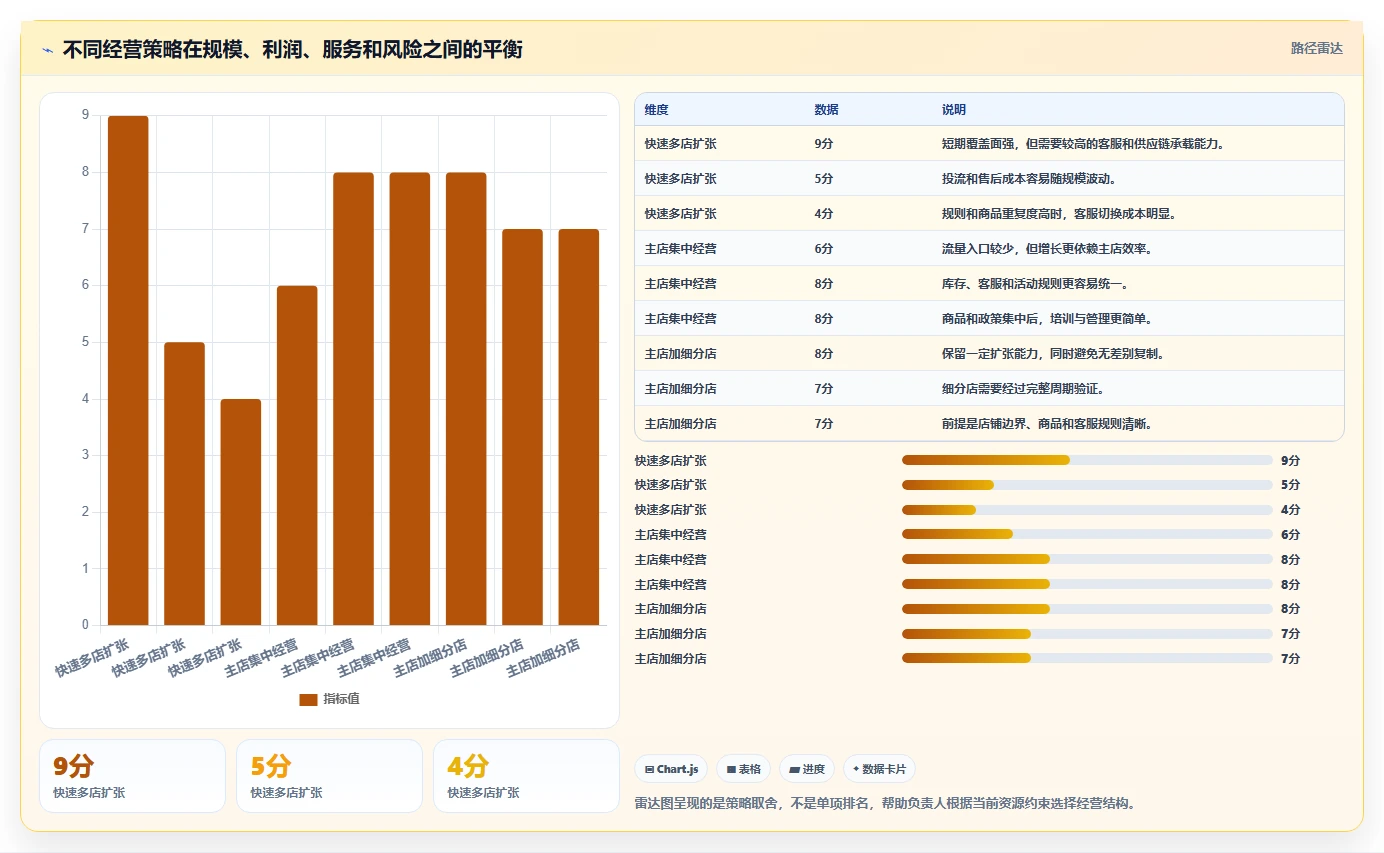Open the 9分 data card
The image size is (1384, 853).
[x=132, y=776]
